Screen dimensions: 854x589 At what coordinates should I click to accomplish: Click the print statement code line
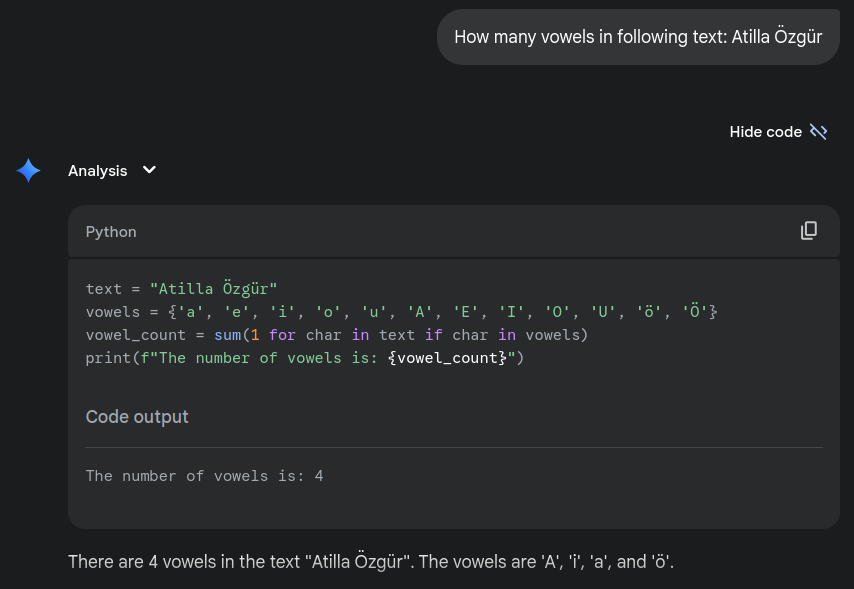click(304, 358)
